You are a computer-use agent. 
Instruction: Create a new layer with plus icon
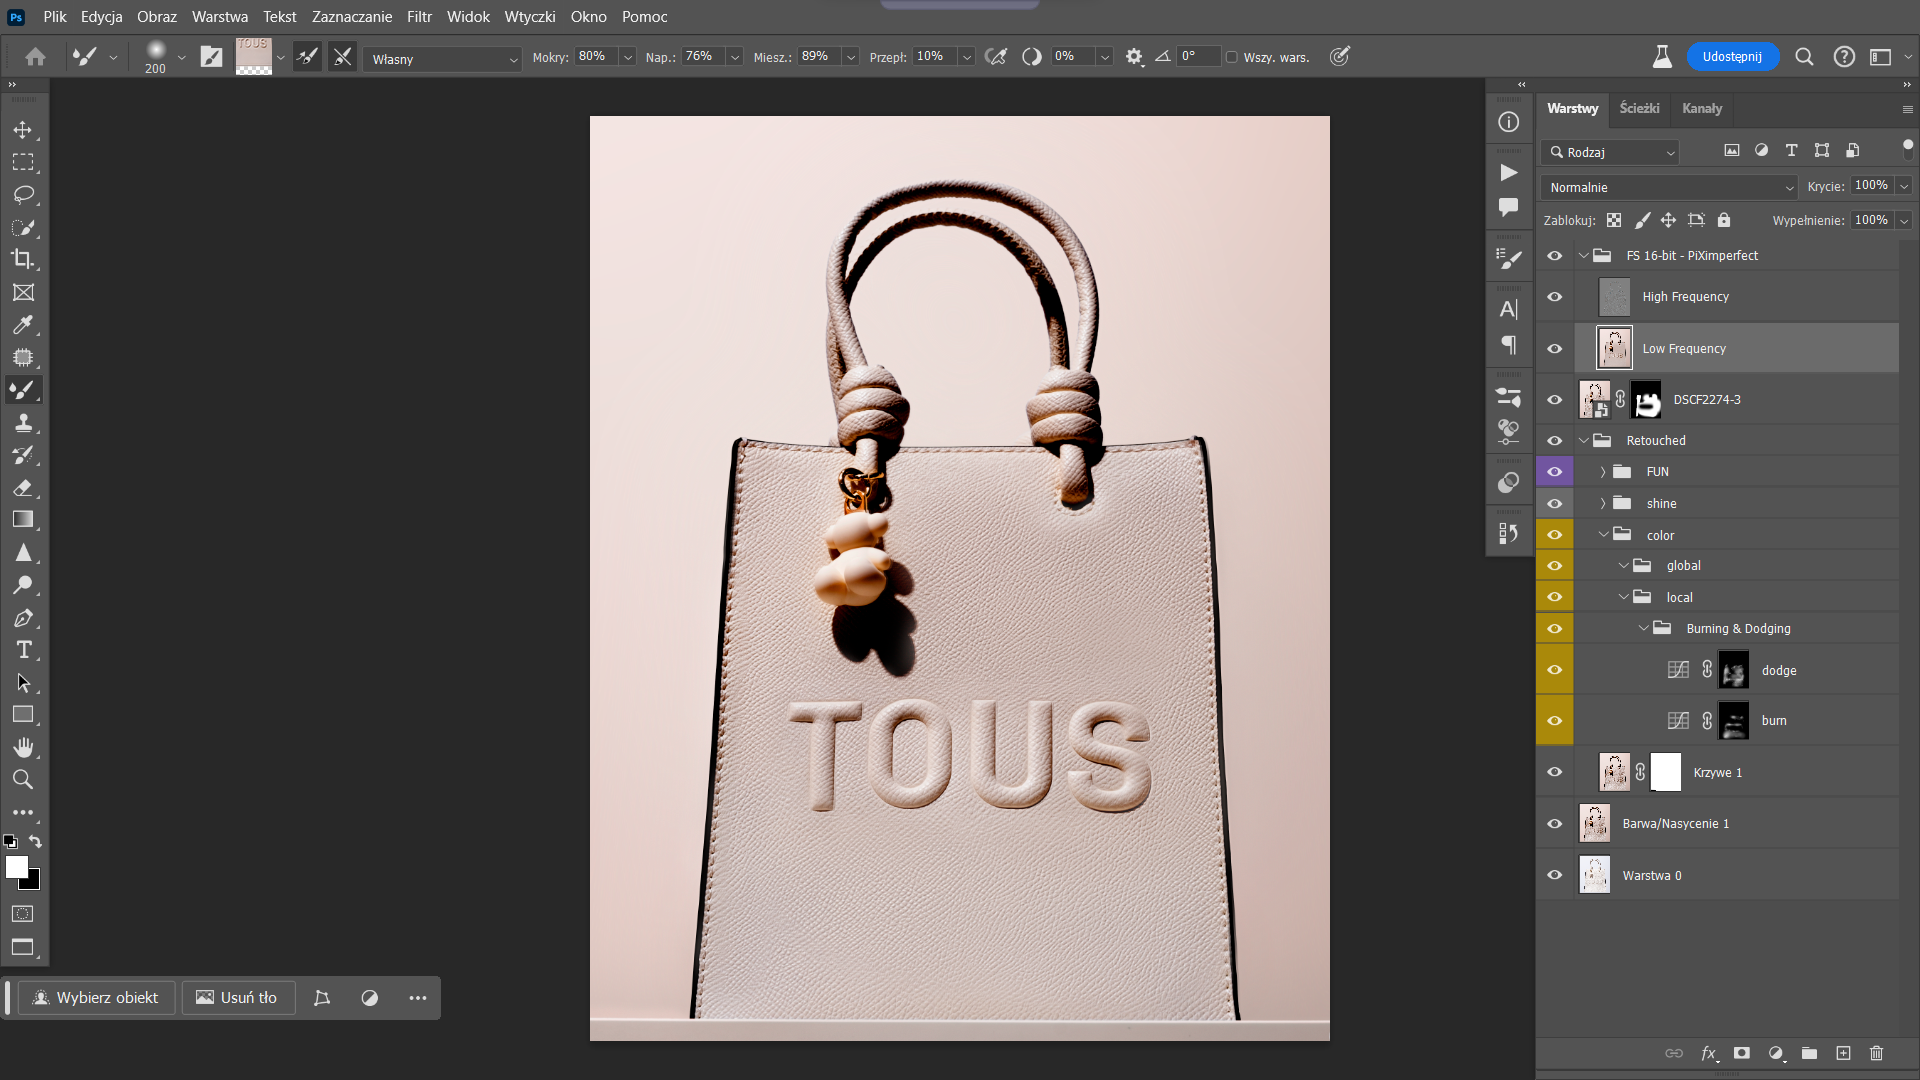[1843, 1053]
